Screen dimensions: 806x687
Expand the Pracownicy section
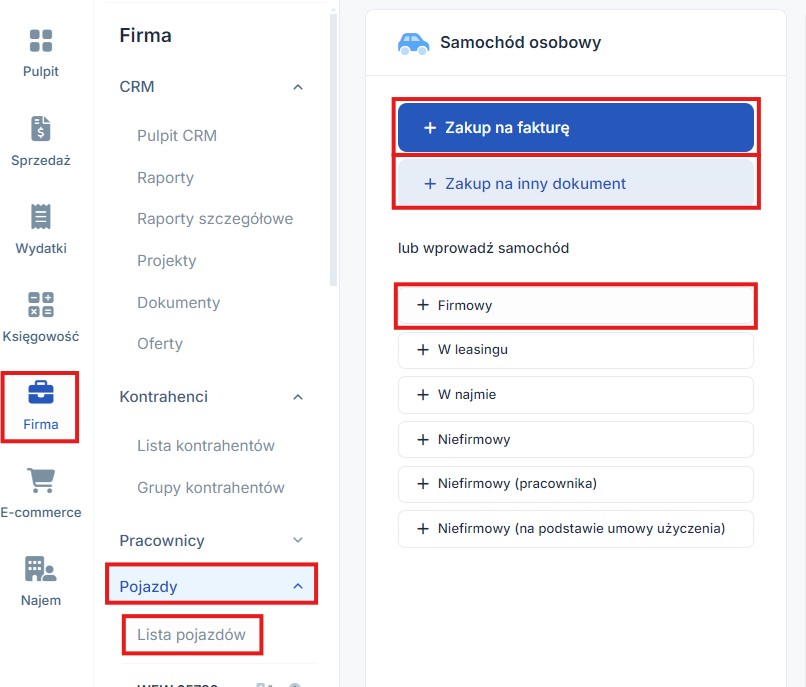[x=297, y=540]
